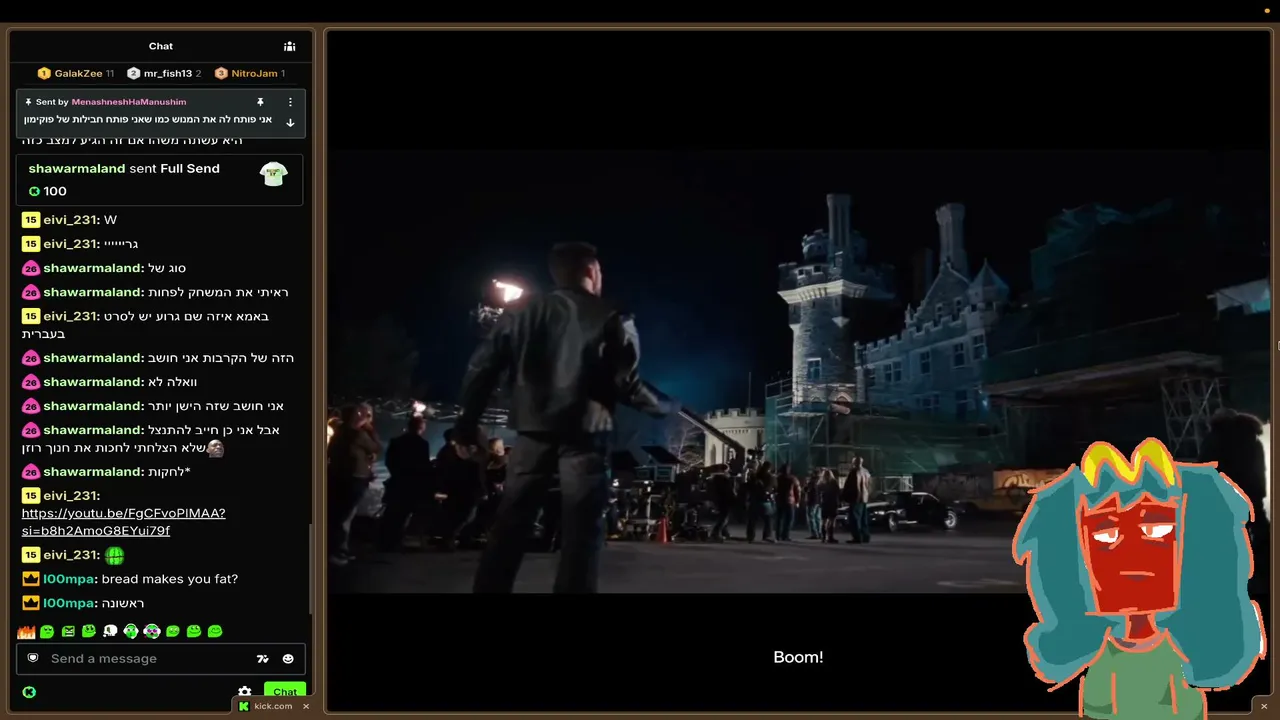Click the Kick coin icon beside 100
Screen dimensions: 1280x720
(x=34, y=191)
